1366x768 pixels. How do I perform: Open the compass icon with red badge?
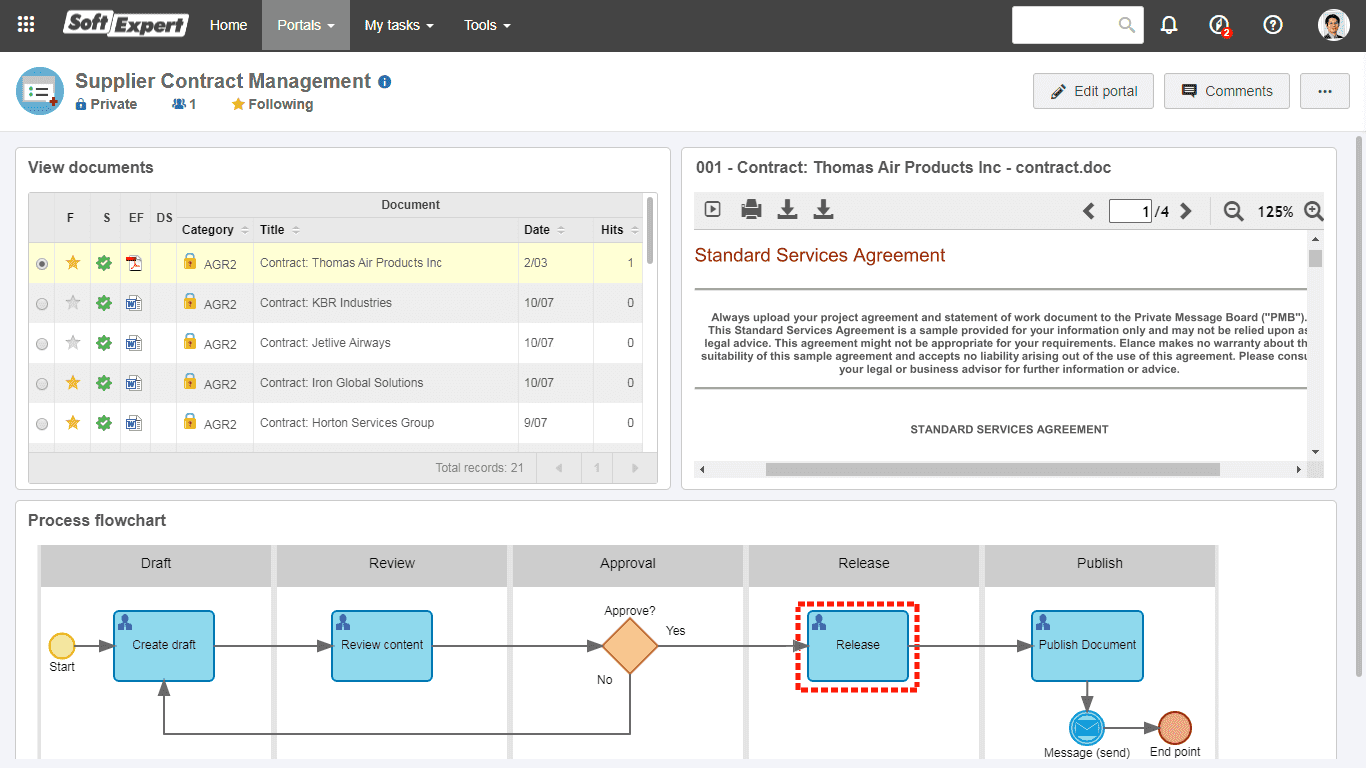coord(1219,25)
